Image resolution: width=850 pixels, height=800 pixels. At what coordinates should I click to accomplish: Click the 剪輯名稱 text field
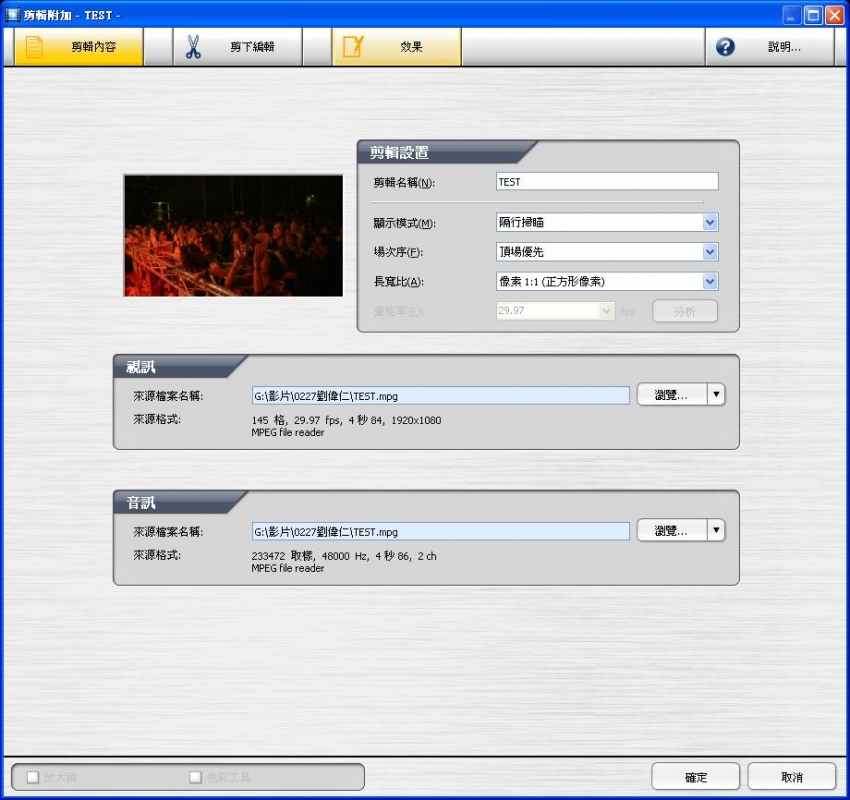[607, 182]
